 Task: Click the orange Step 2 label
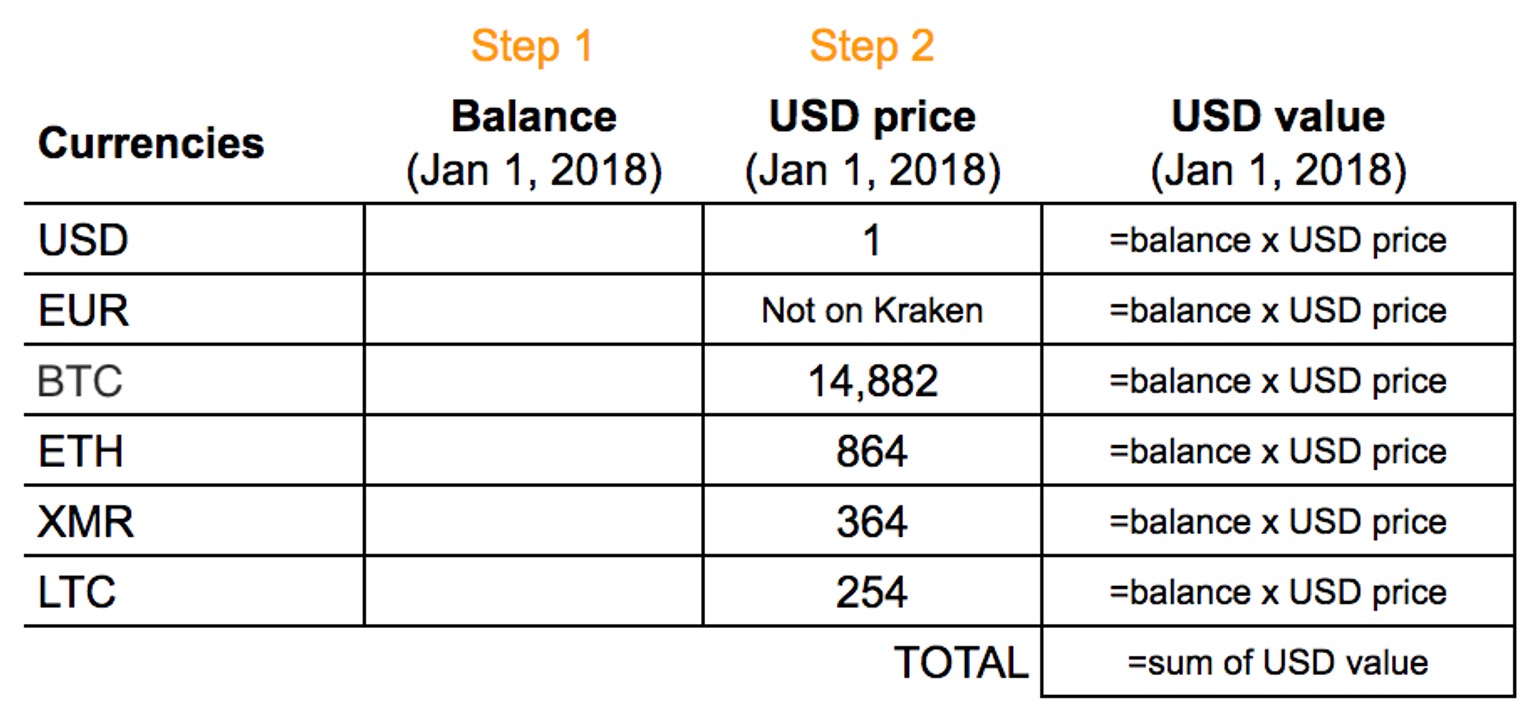point(872,46)
